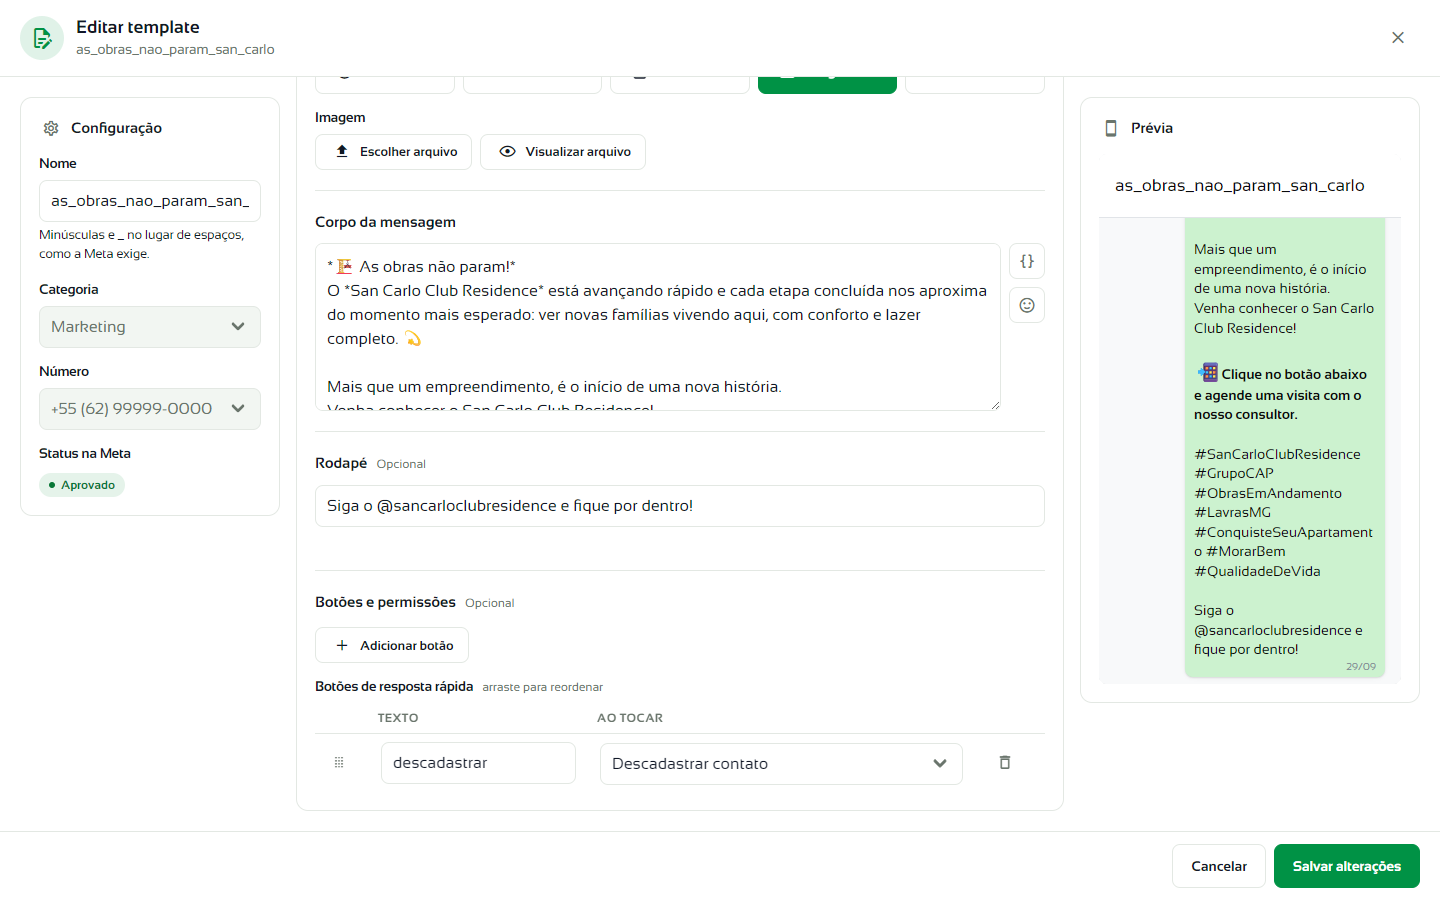Click 'arraste para reordenar' hint text
The width and height of the screenshot is (1440, 900).
543,687
